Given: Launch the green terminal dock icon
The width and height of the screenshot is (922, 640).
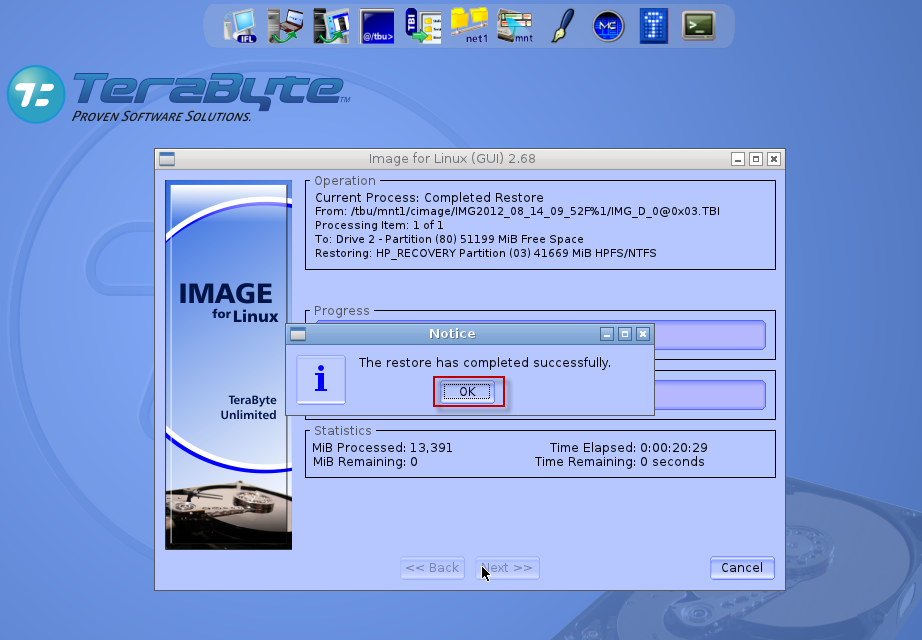Looking at the screenshot, I should pos(699,26).
